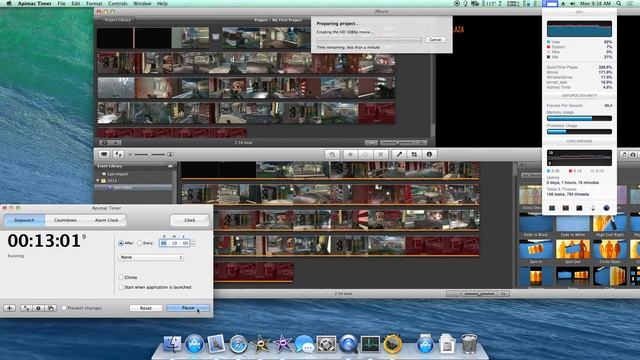Click the camera import icon in iMovie toolbar

pos(104,154)
